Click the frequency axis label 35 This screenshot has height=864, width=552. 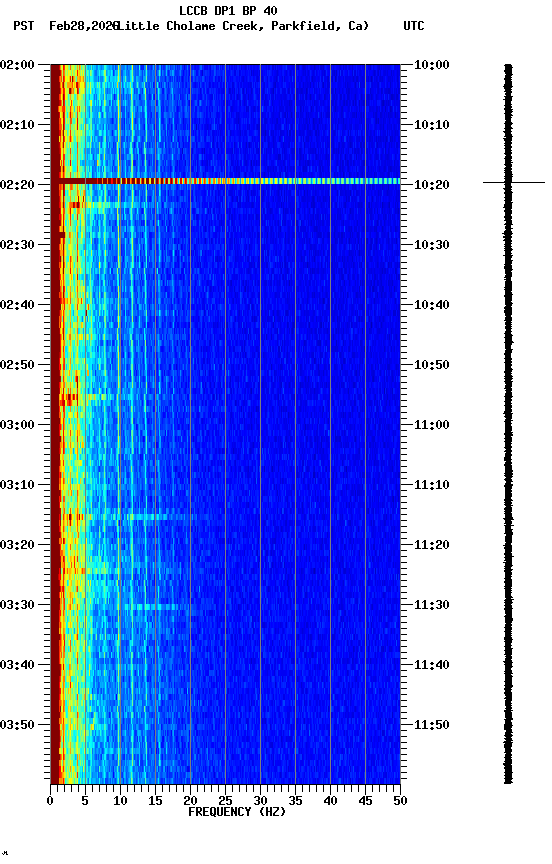[x=295, y=801]
